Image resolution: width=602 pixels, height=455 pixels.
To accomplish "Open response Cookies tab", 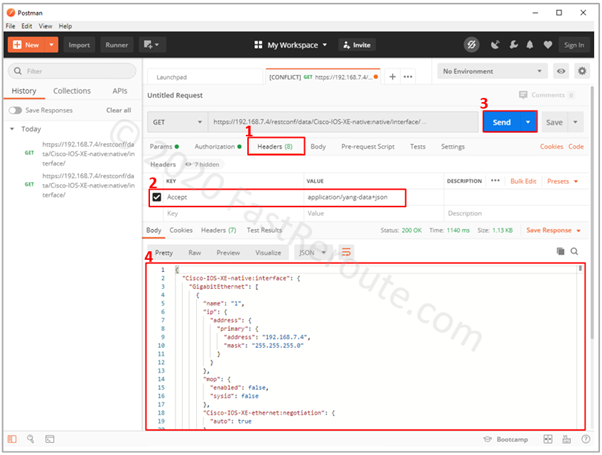I will coord(181,230).
